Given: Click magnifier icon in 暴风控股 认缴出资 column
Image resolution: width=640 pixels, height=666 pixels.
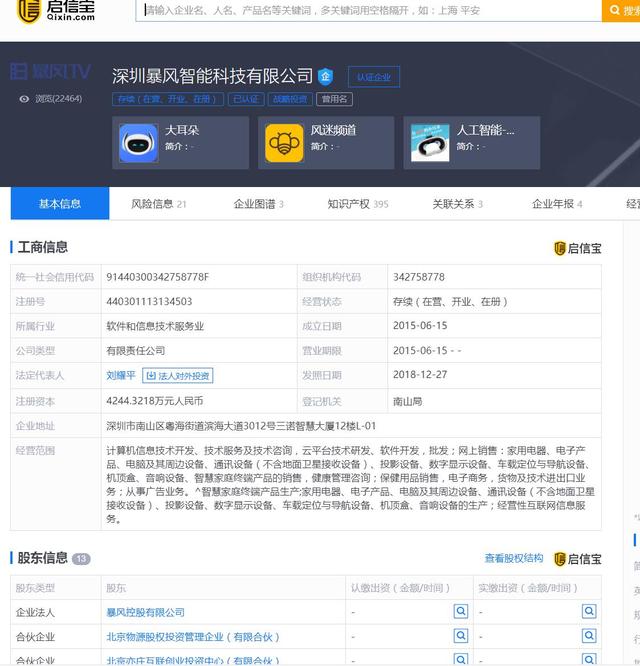Looking at the screenshot, I should pos(461,611).
